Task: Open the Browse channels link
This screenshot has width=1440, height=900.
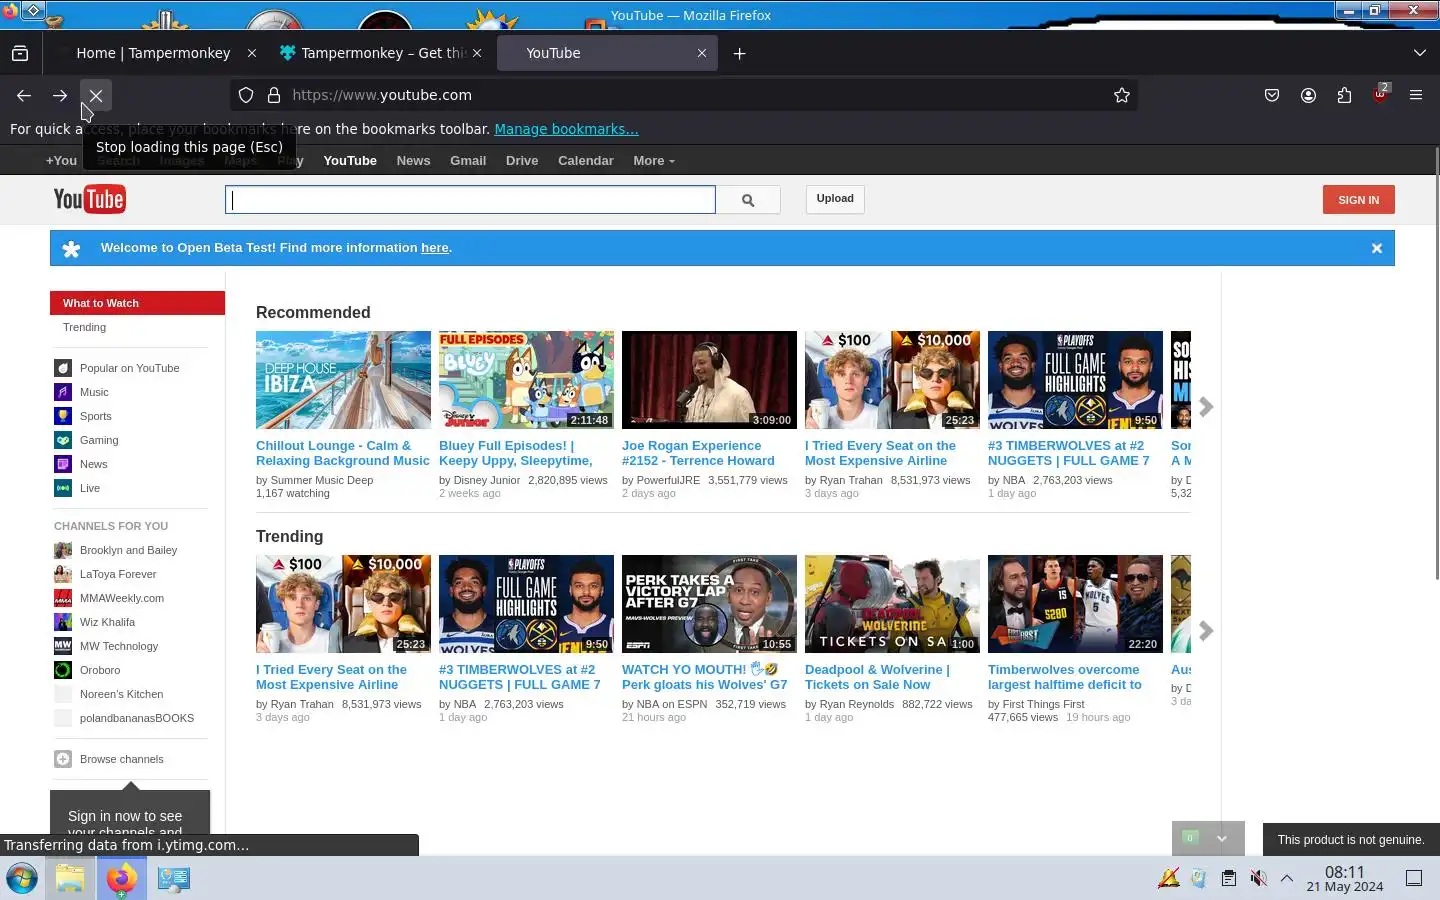Action: [122, 759]
